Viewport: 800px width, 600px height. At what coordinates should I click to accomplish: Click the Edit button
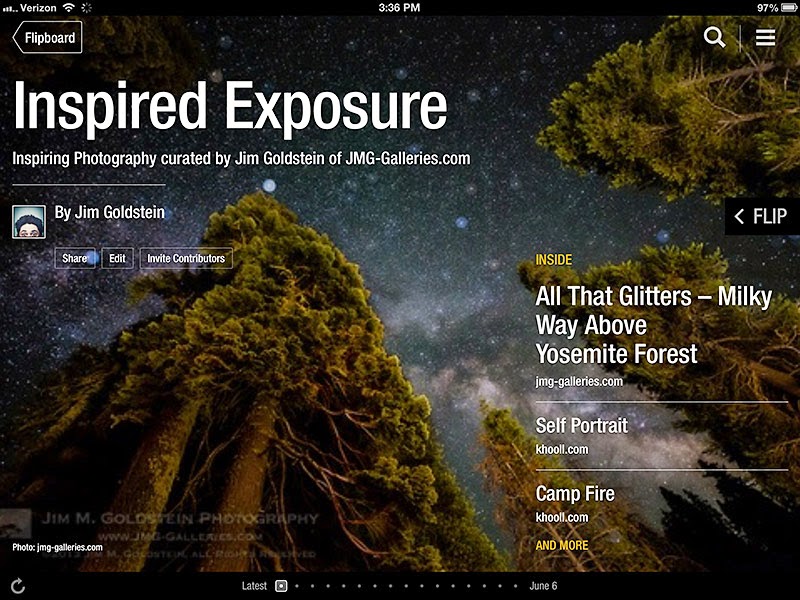click(117, 258)
